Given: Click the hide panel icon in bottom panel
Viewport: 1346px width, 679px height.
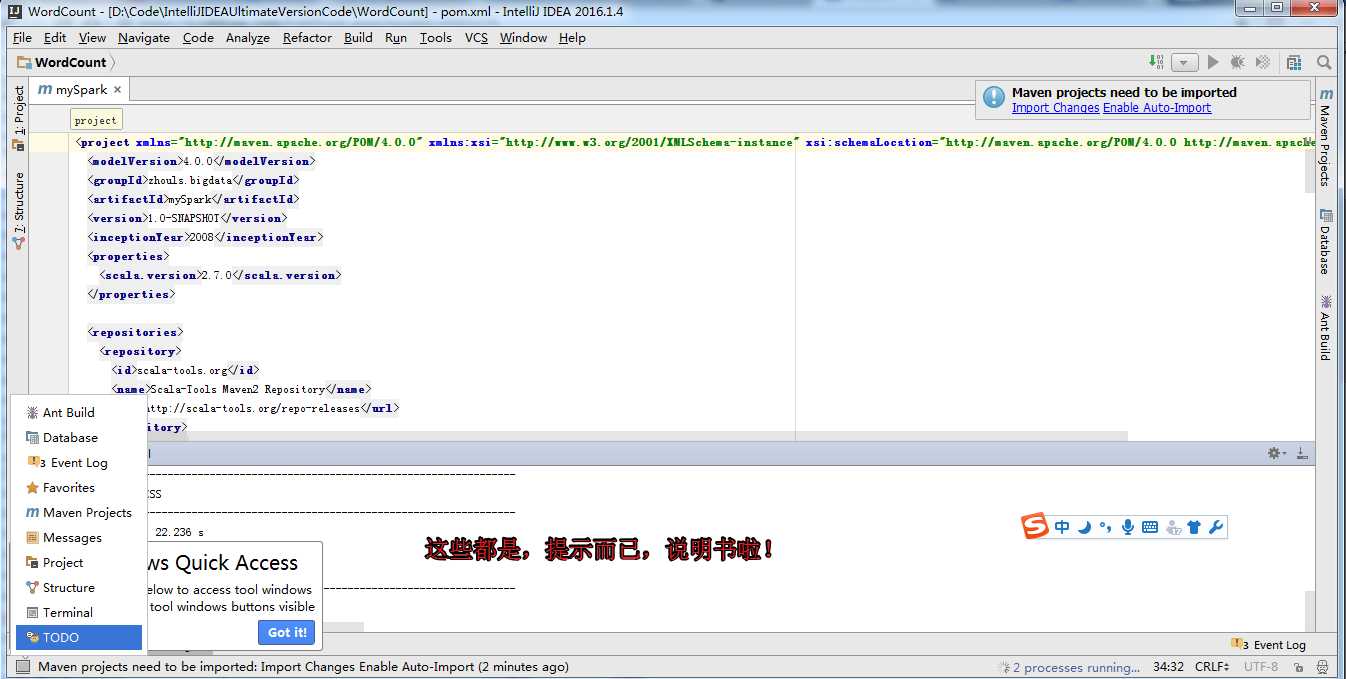Looking at the screenshot, I should coord(1301,453).
